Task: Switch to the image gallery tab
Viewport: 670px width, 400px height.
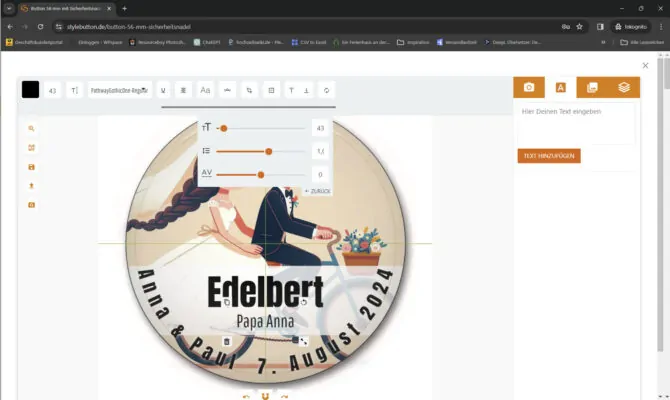Action: (x=592, y=87)
